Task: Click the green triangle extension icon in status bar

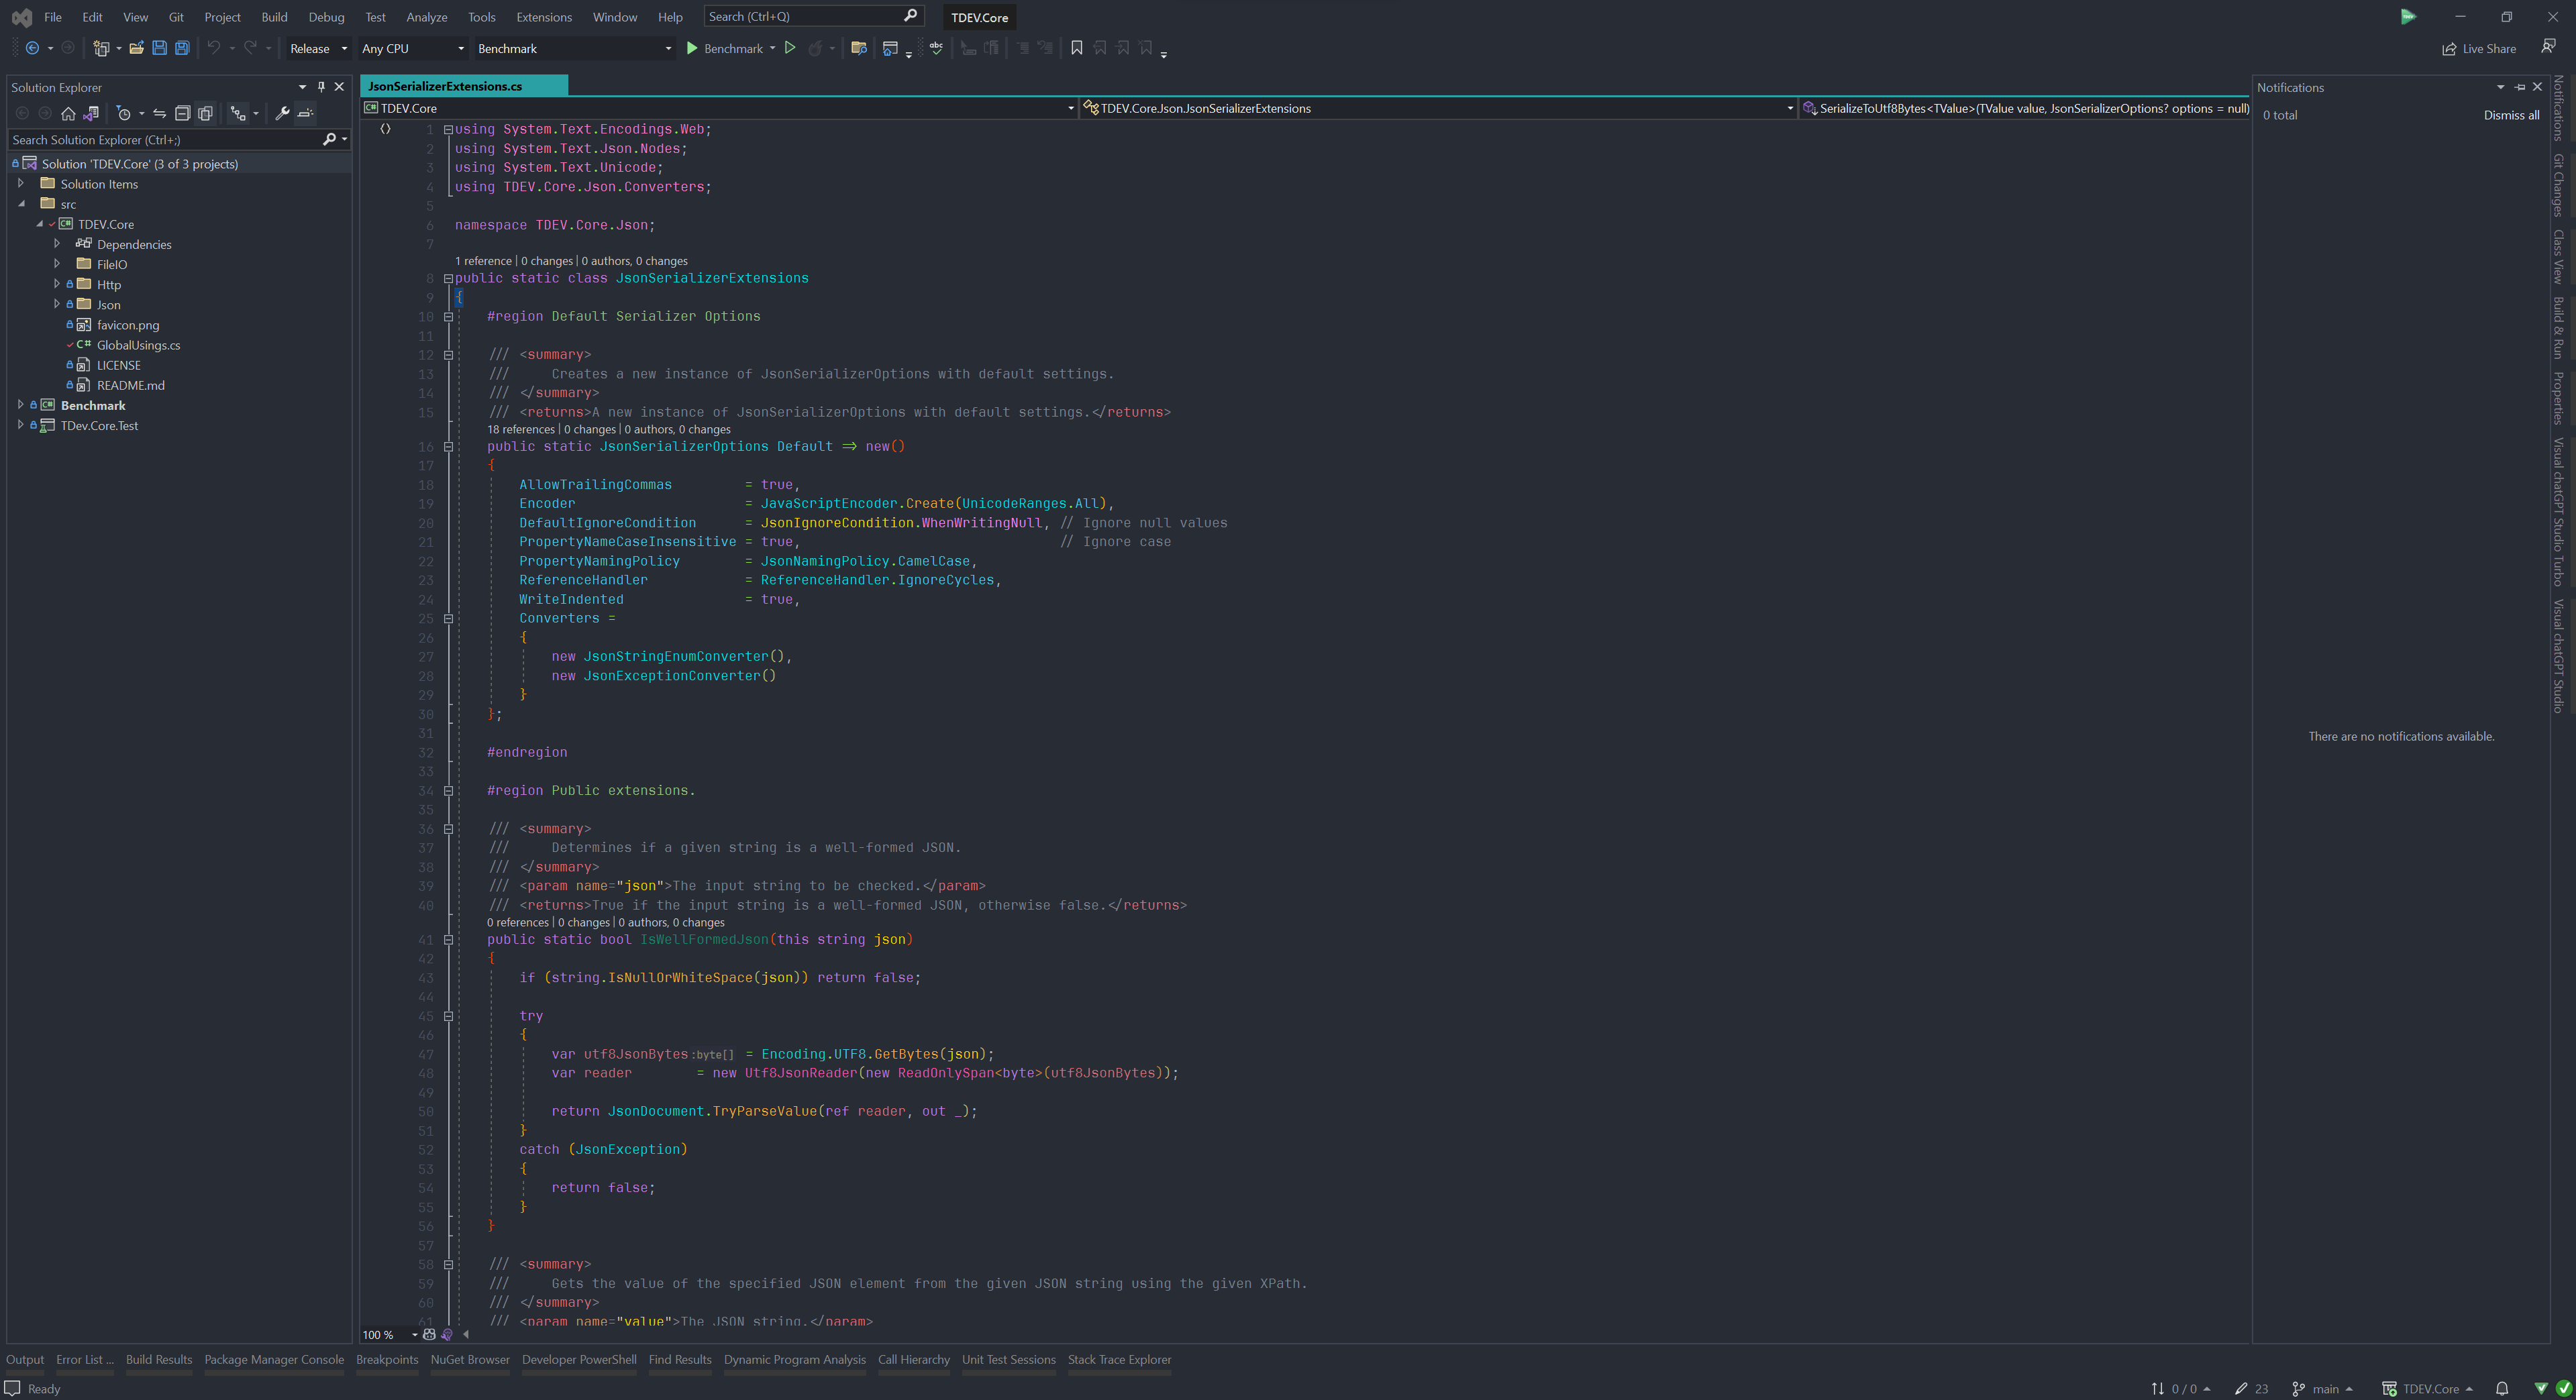Action: (x=2541, y=1388)
